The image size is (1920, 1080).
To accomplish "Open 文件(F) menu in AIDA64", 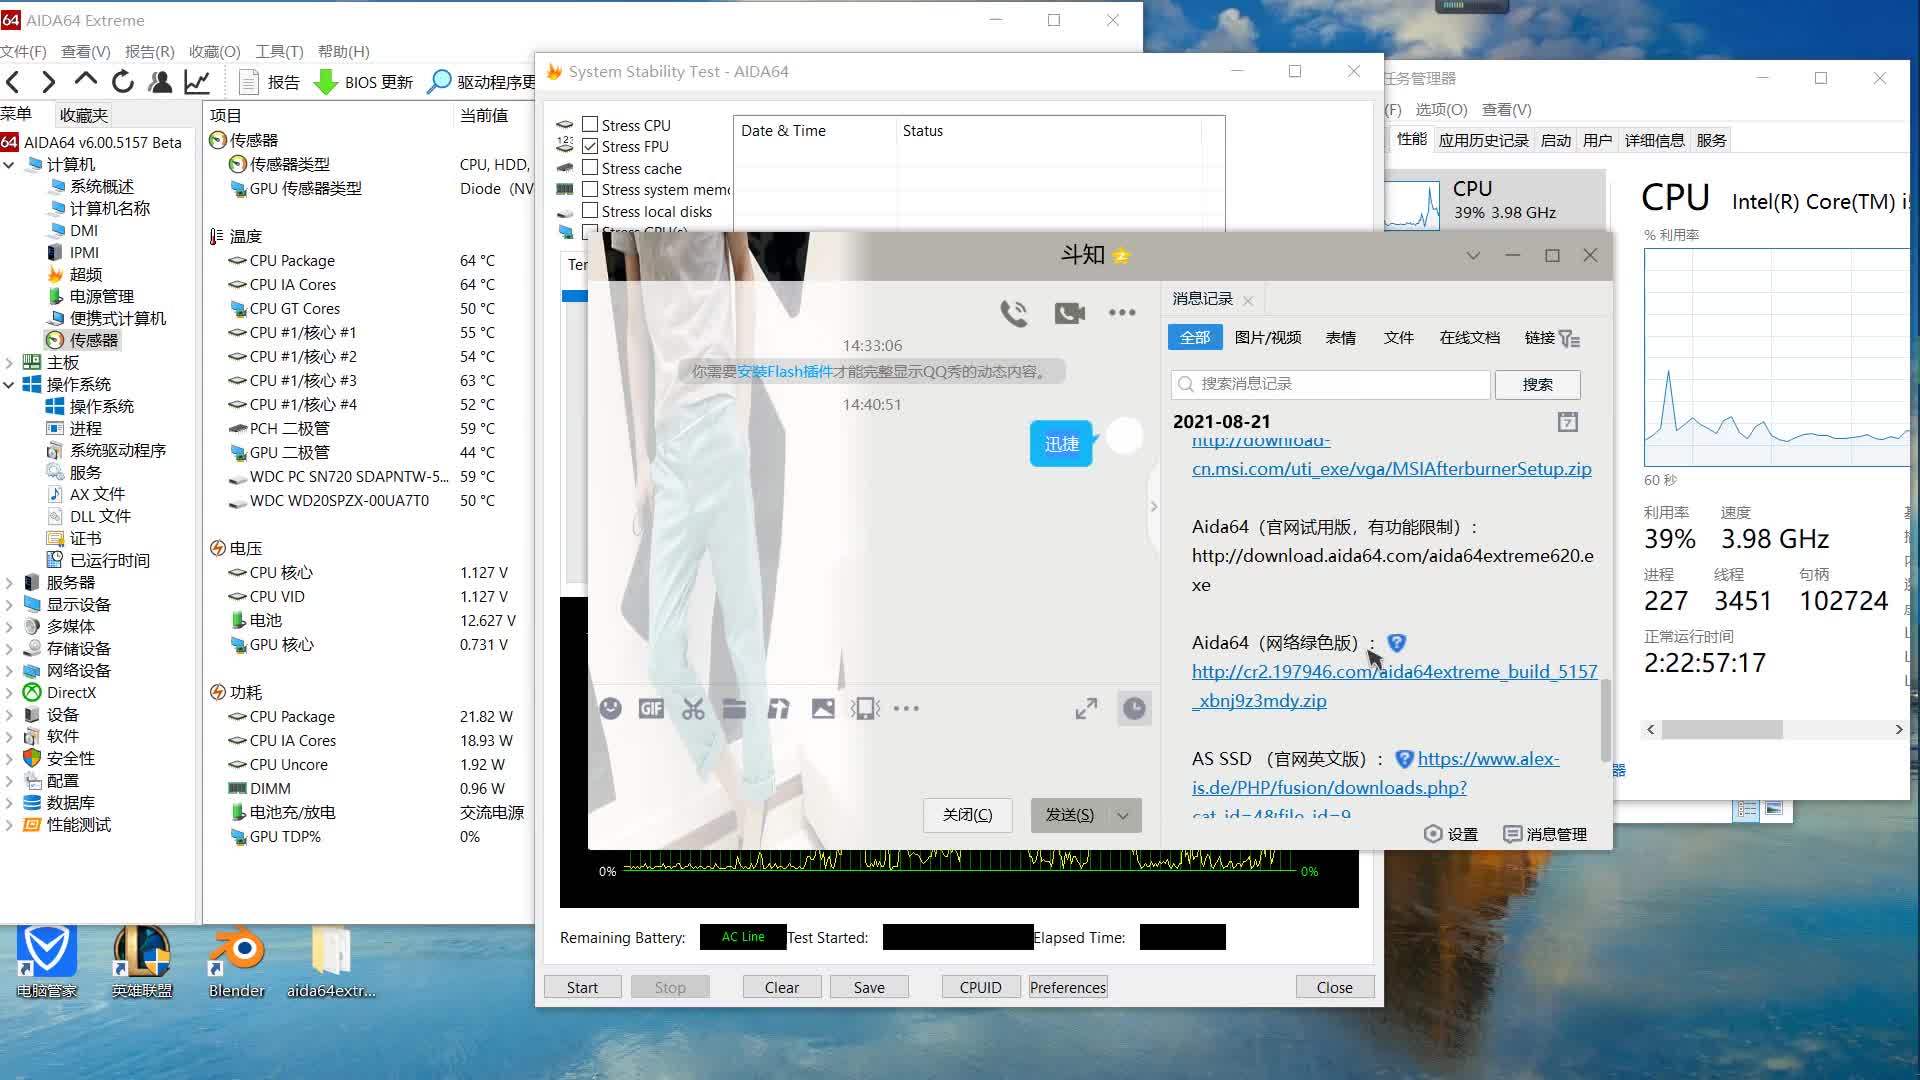I will 23,51.
